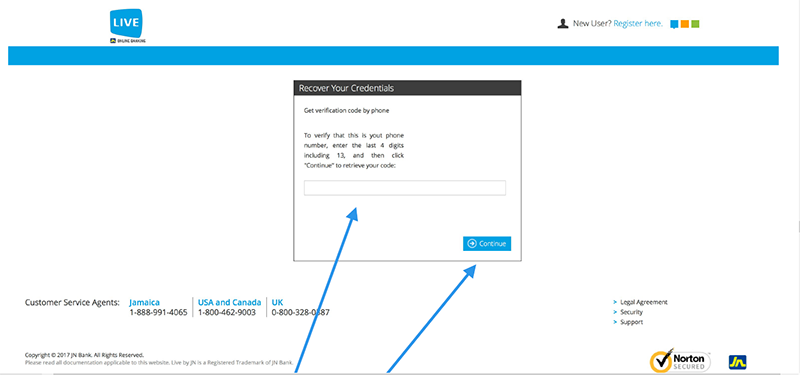Select the UK customer service link
This screenshot has height=375, width=800.
[x=278, y=303]
